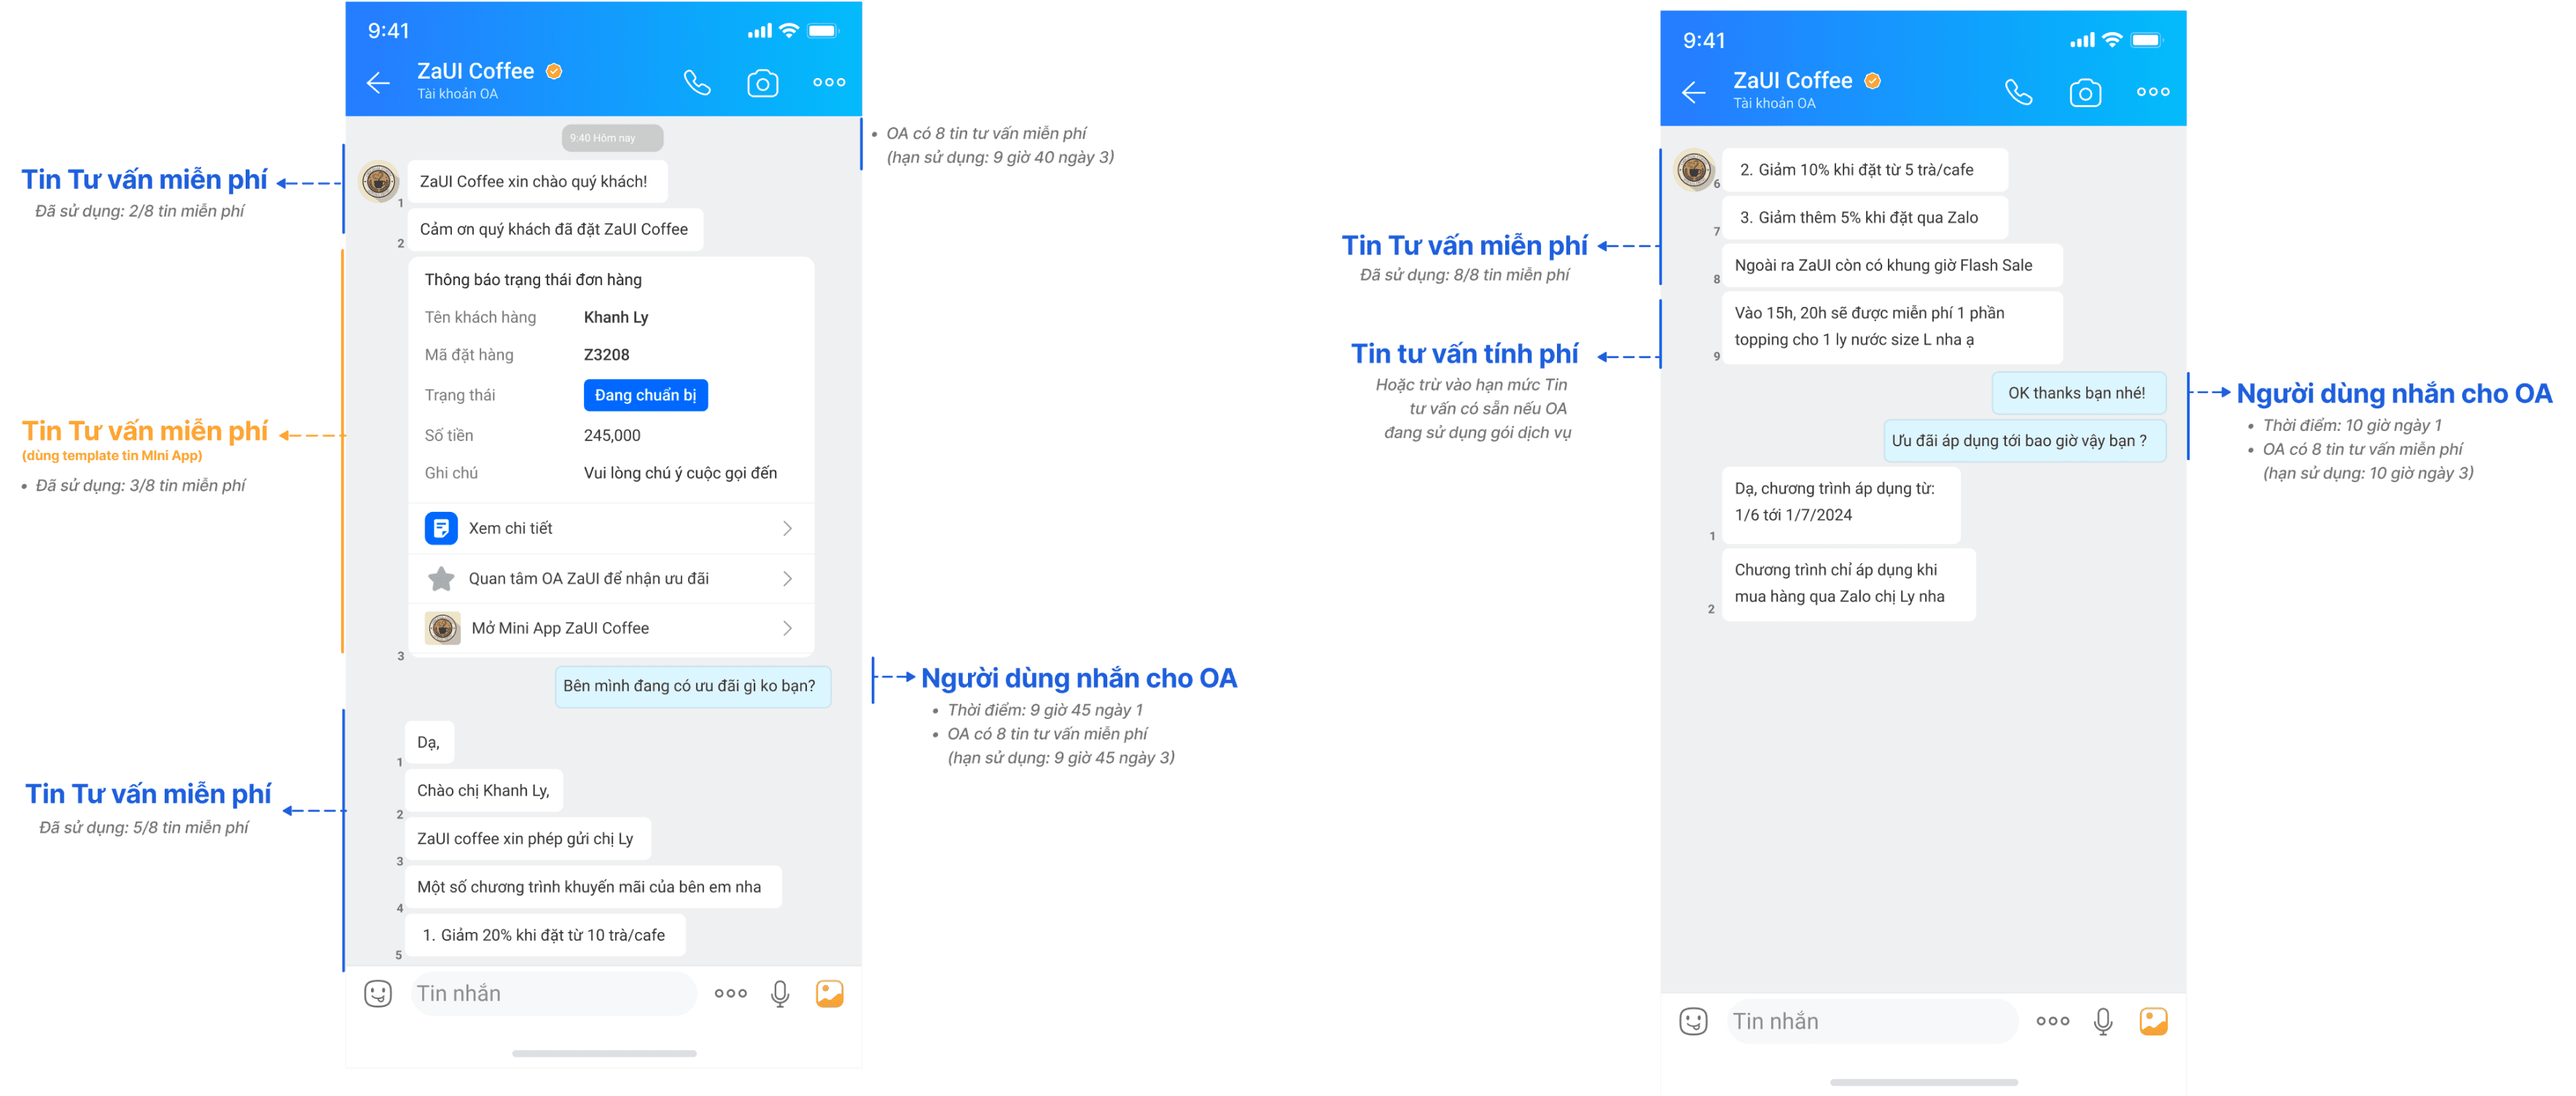Select customer name value Khanh Ly
The image size is (2576, 1096).
(x=616, y=317)
